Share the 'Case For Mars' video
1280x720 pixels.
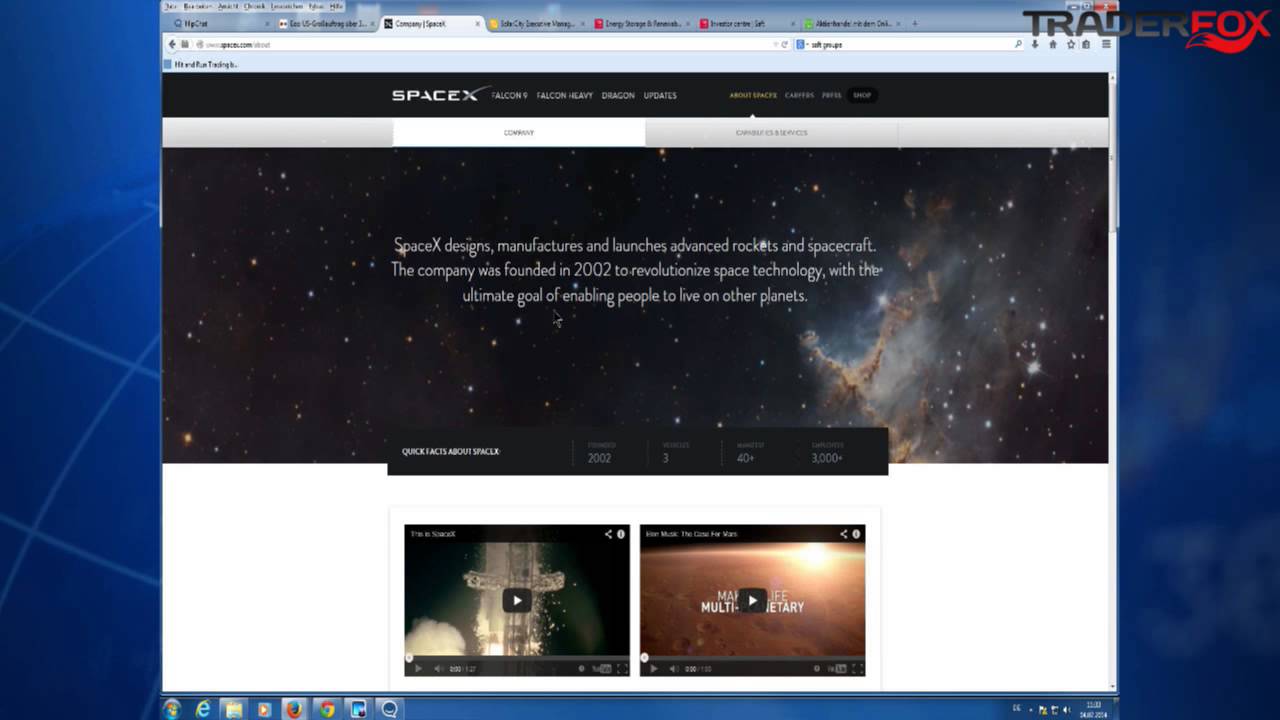point(843,534)
